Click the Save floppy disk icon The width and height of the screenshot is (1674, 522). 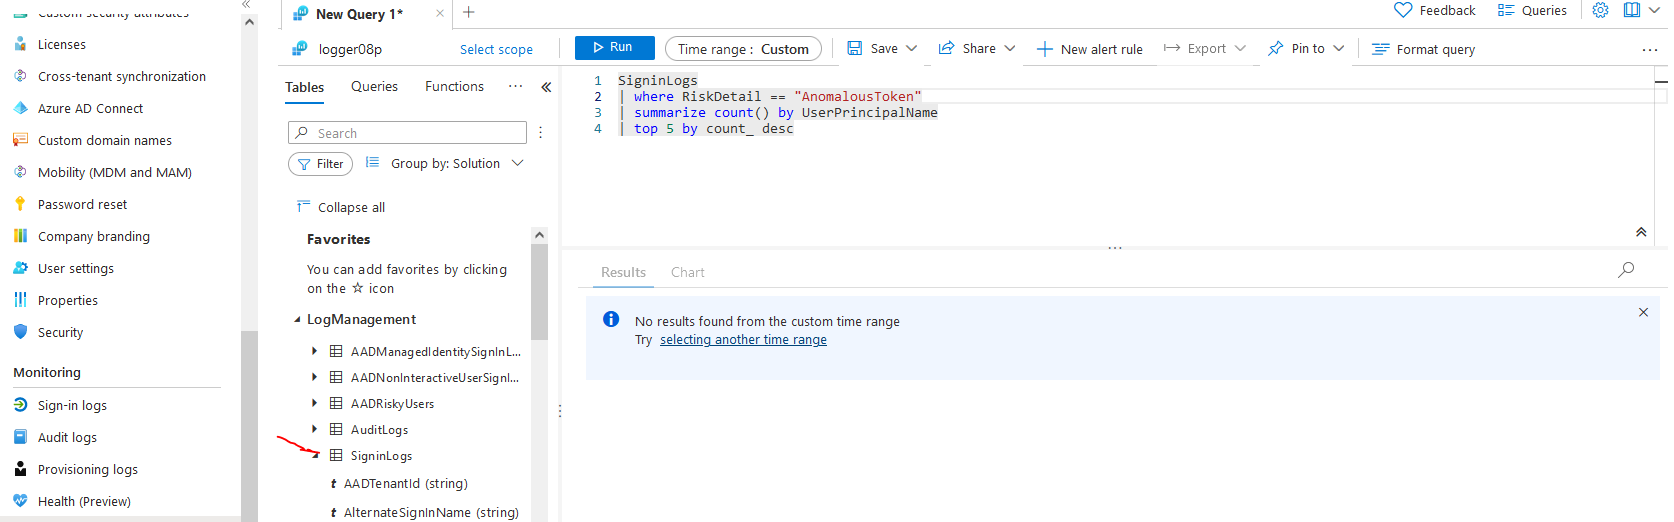pyautogui.click(x=855, y=48)
